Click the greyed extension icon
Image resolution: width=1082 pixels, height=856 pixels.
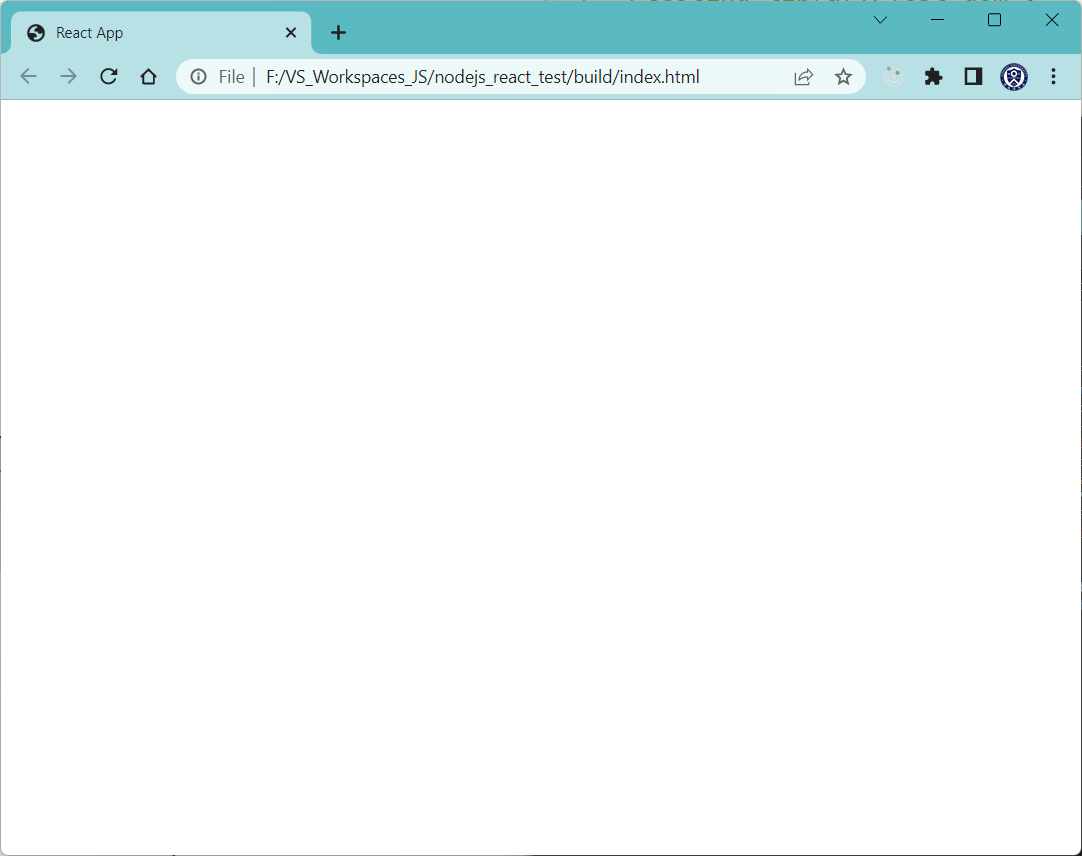tap(893, 77)
